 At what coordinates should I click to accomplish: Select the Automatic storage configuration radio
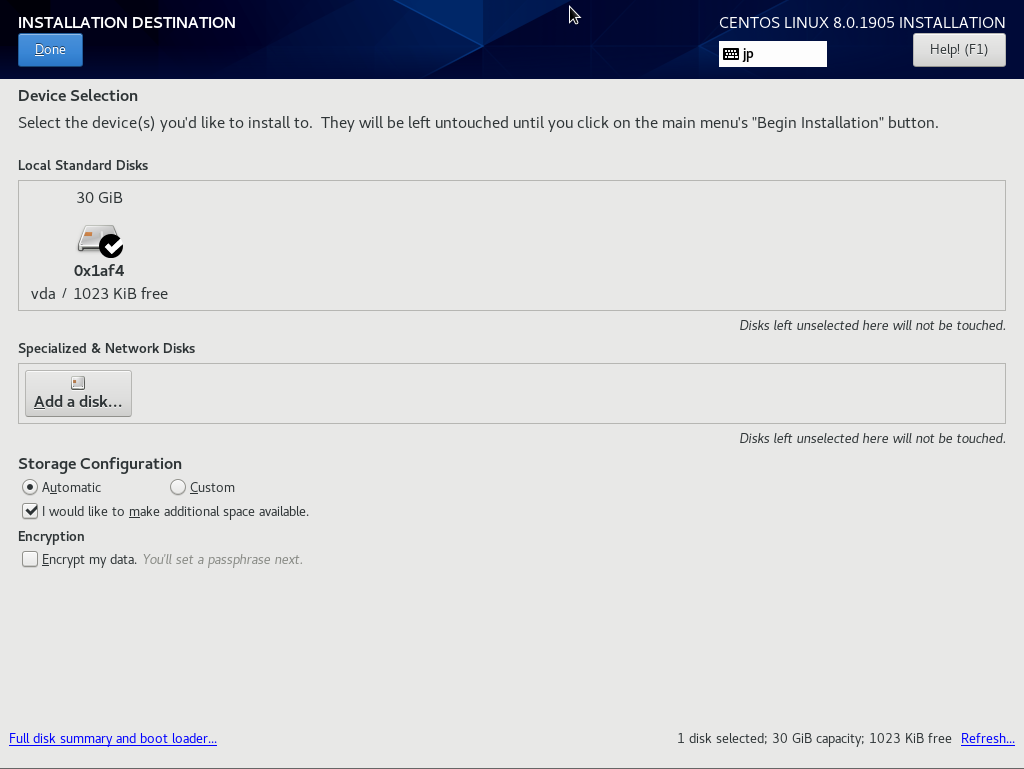click(x=30, y=487)
